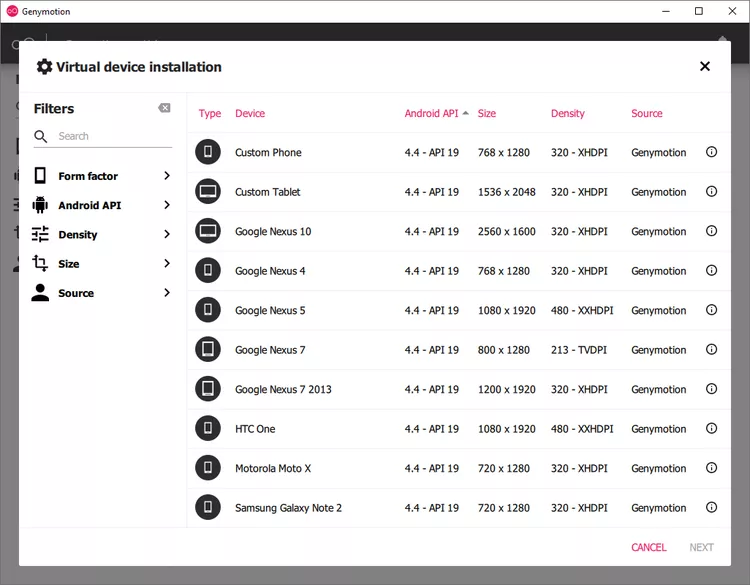Open the Android API filter label
Viewport: 750px width, 585px height.
tap(89, 205)
